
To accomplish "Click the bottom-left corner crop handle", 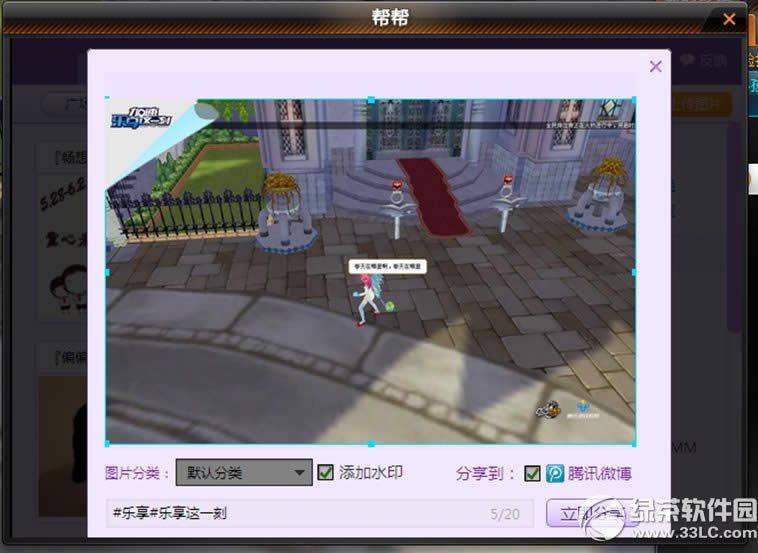I will 107,443.
